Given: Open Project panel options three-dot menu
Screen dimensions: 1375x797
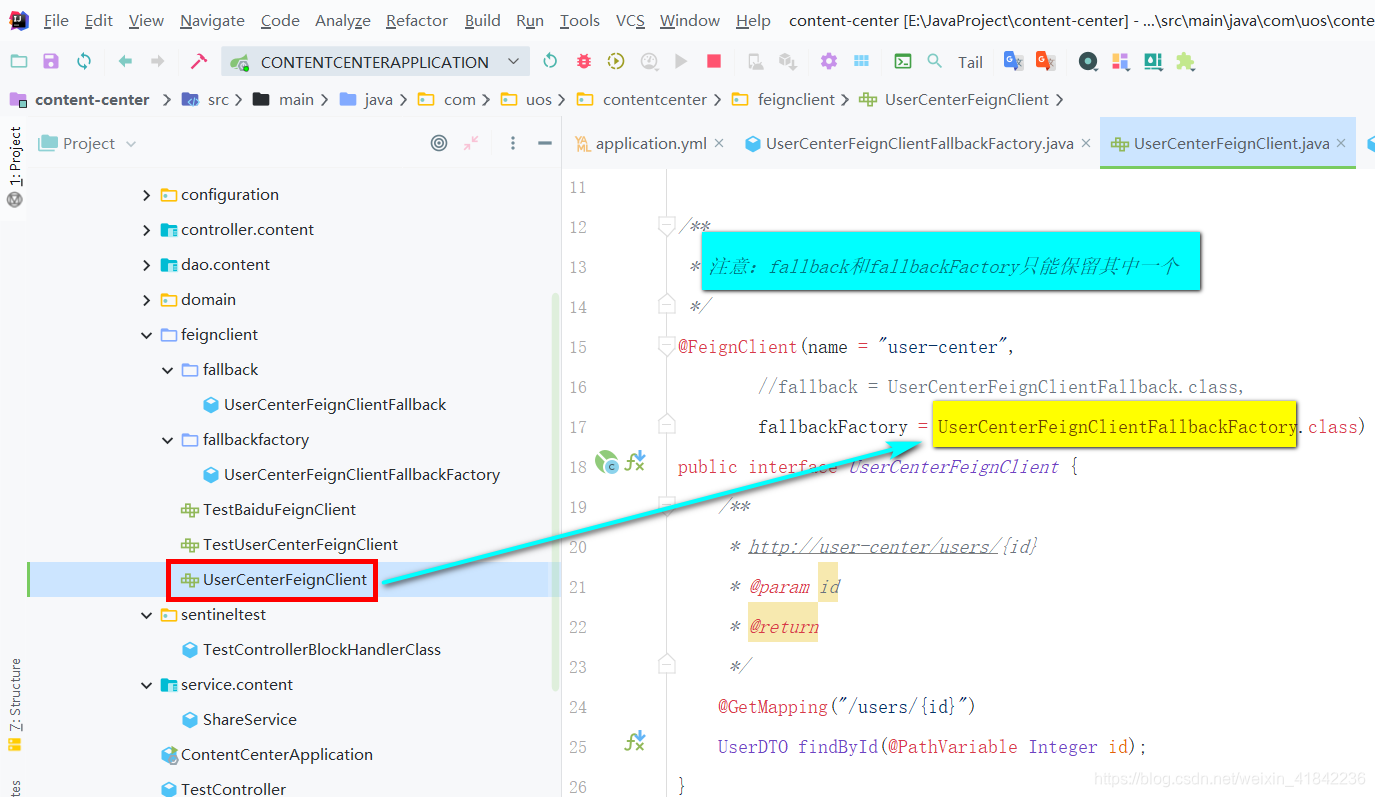Looking at the screenshot, I should tap(513, 143).
